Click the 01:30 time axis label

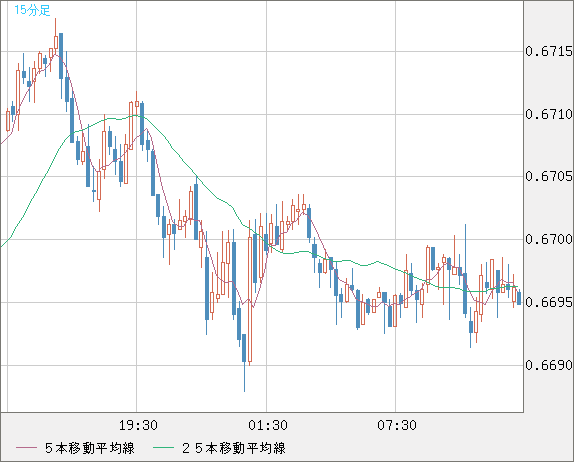(x=268, y=425)
